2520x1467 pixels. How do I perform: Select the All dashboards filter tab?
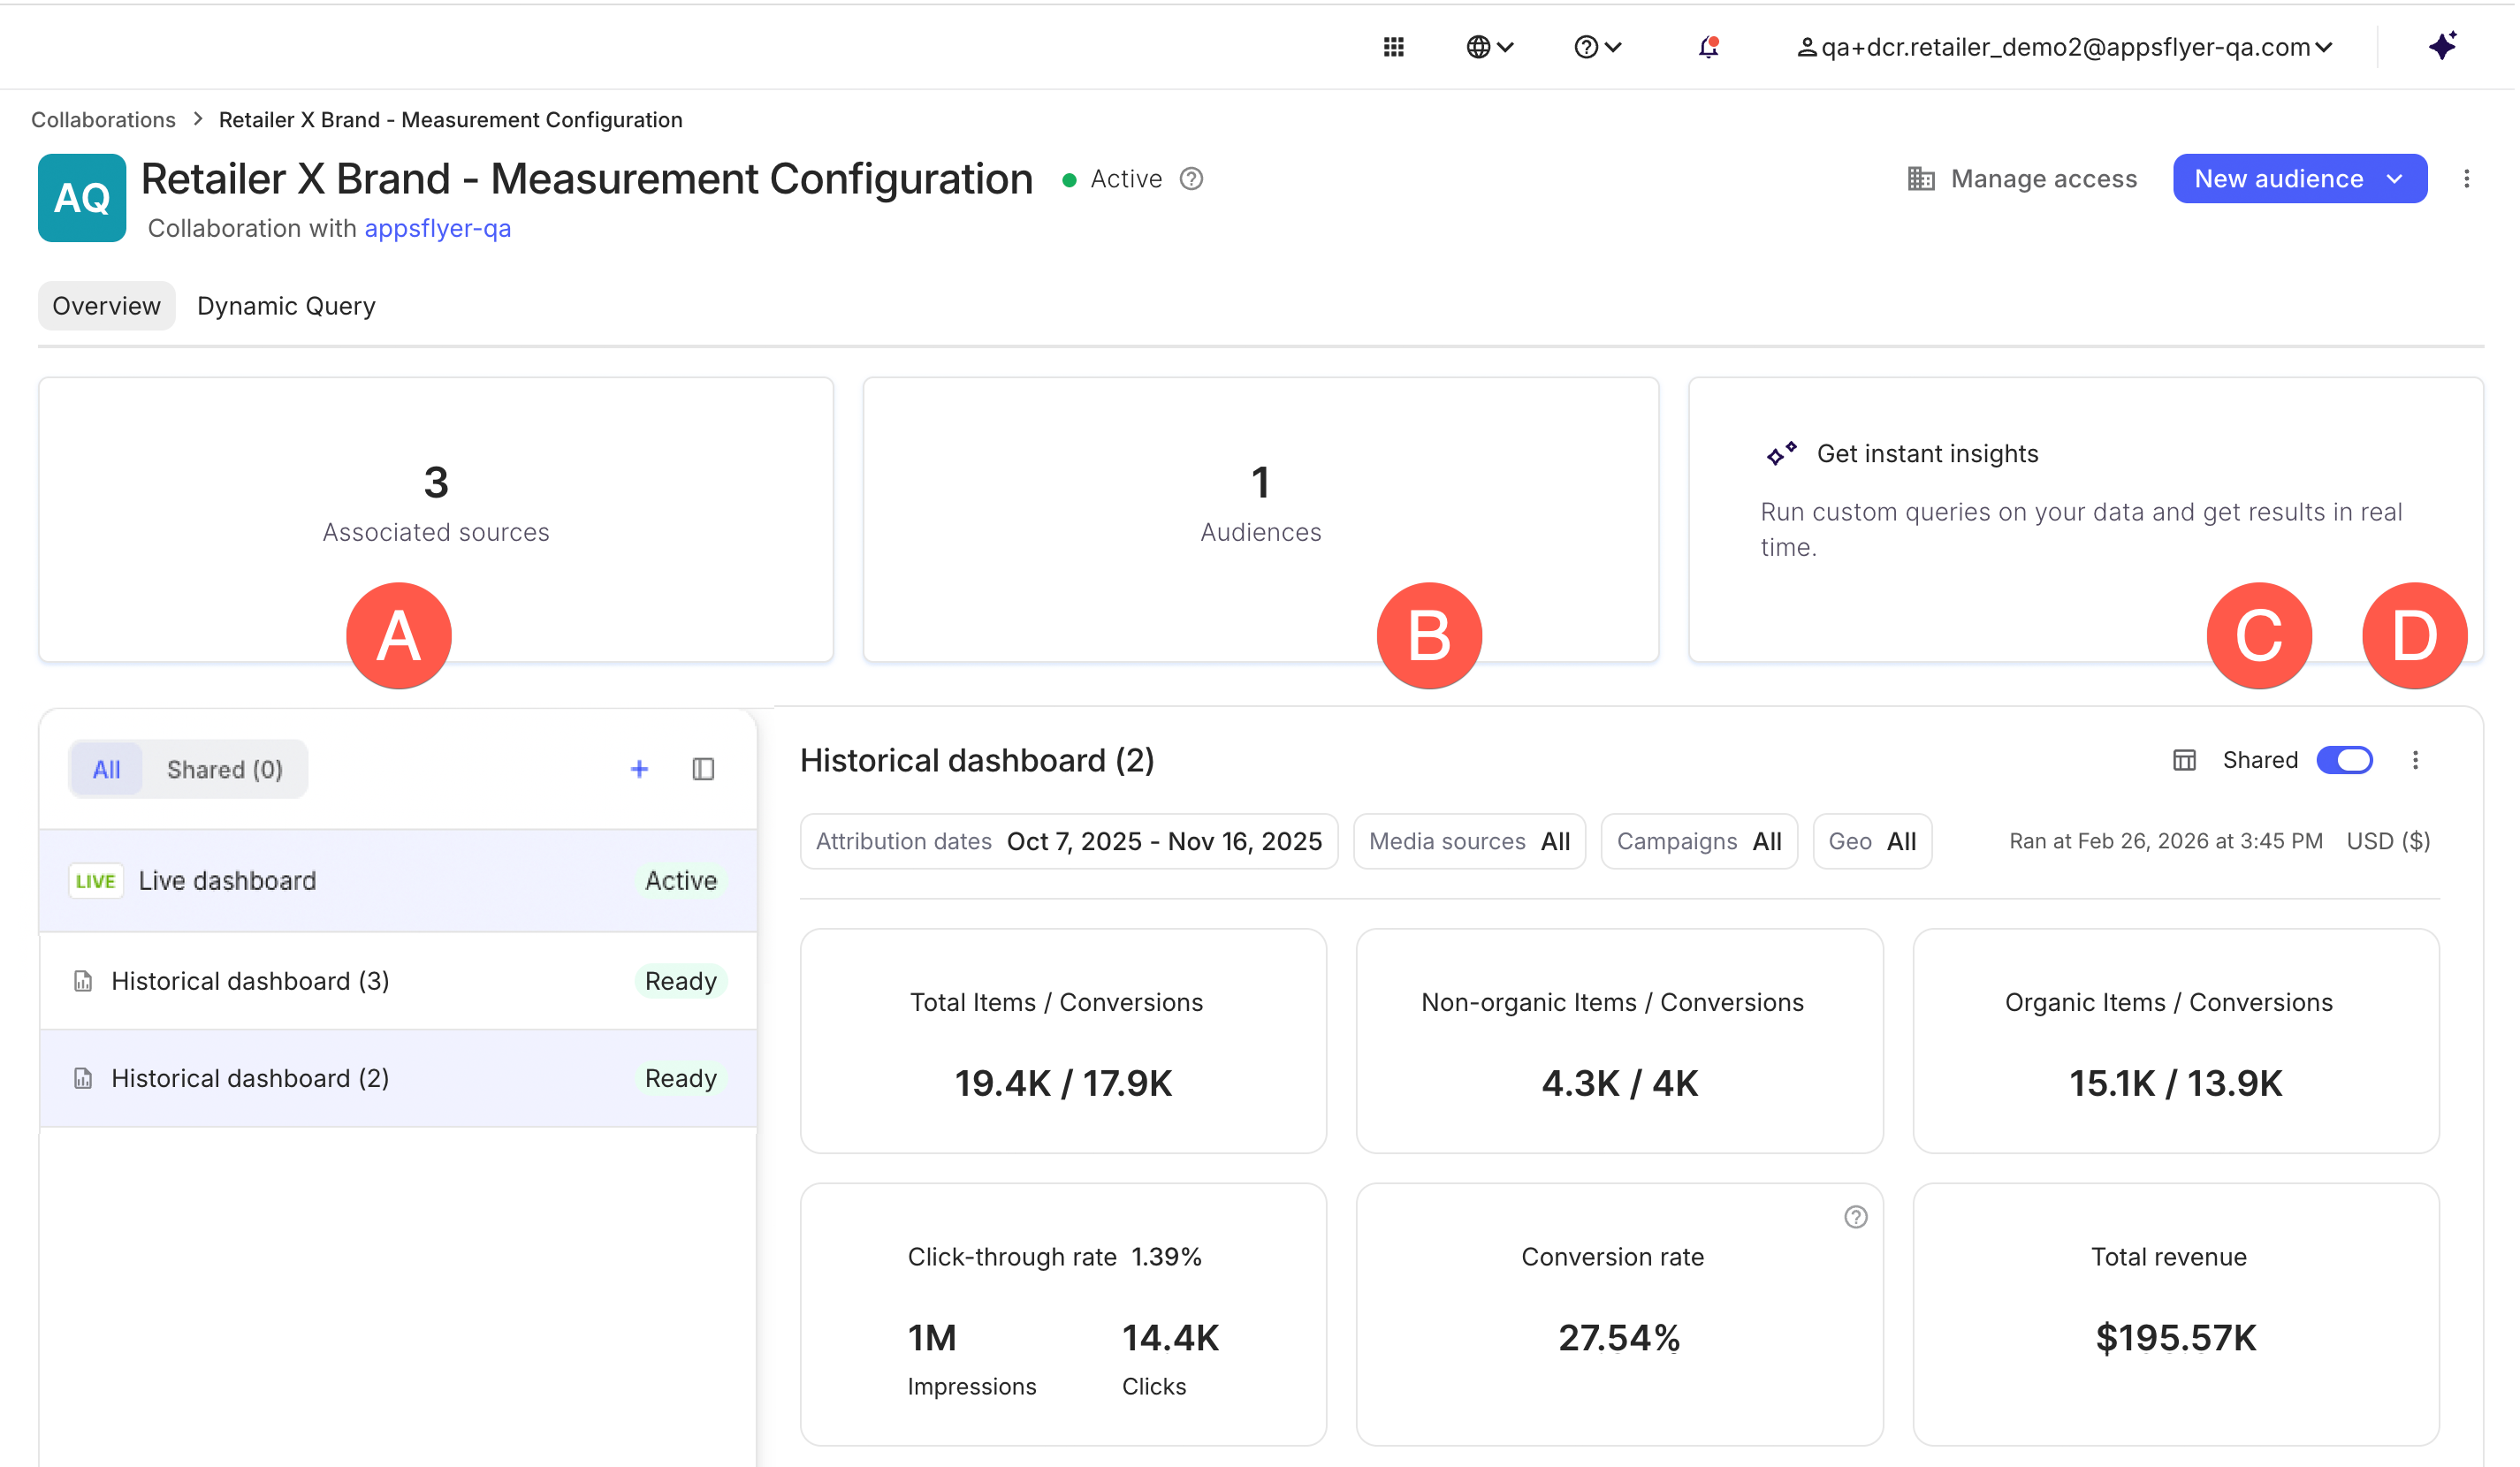106,769
